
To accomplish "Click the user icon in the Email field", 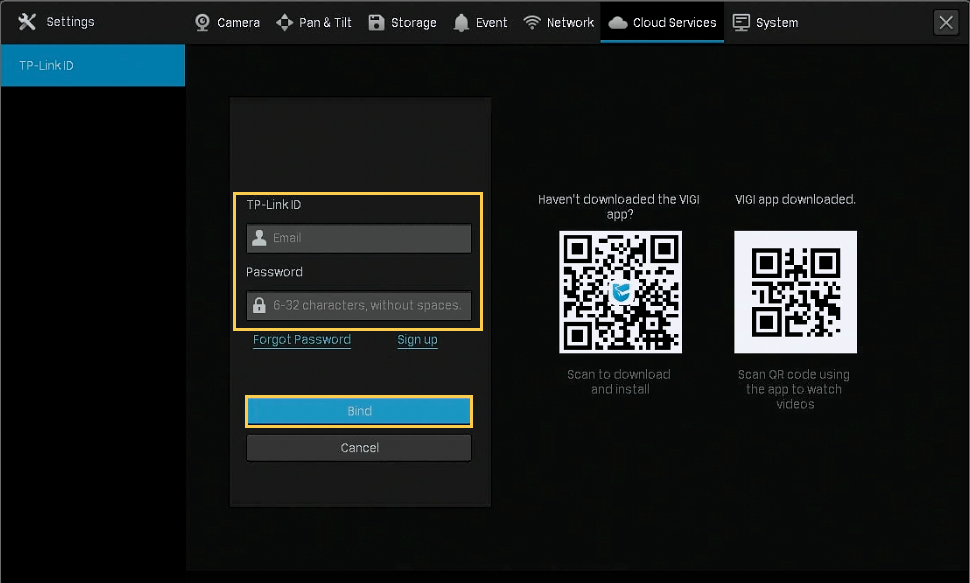I will [x=259, y=238].
